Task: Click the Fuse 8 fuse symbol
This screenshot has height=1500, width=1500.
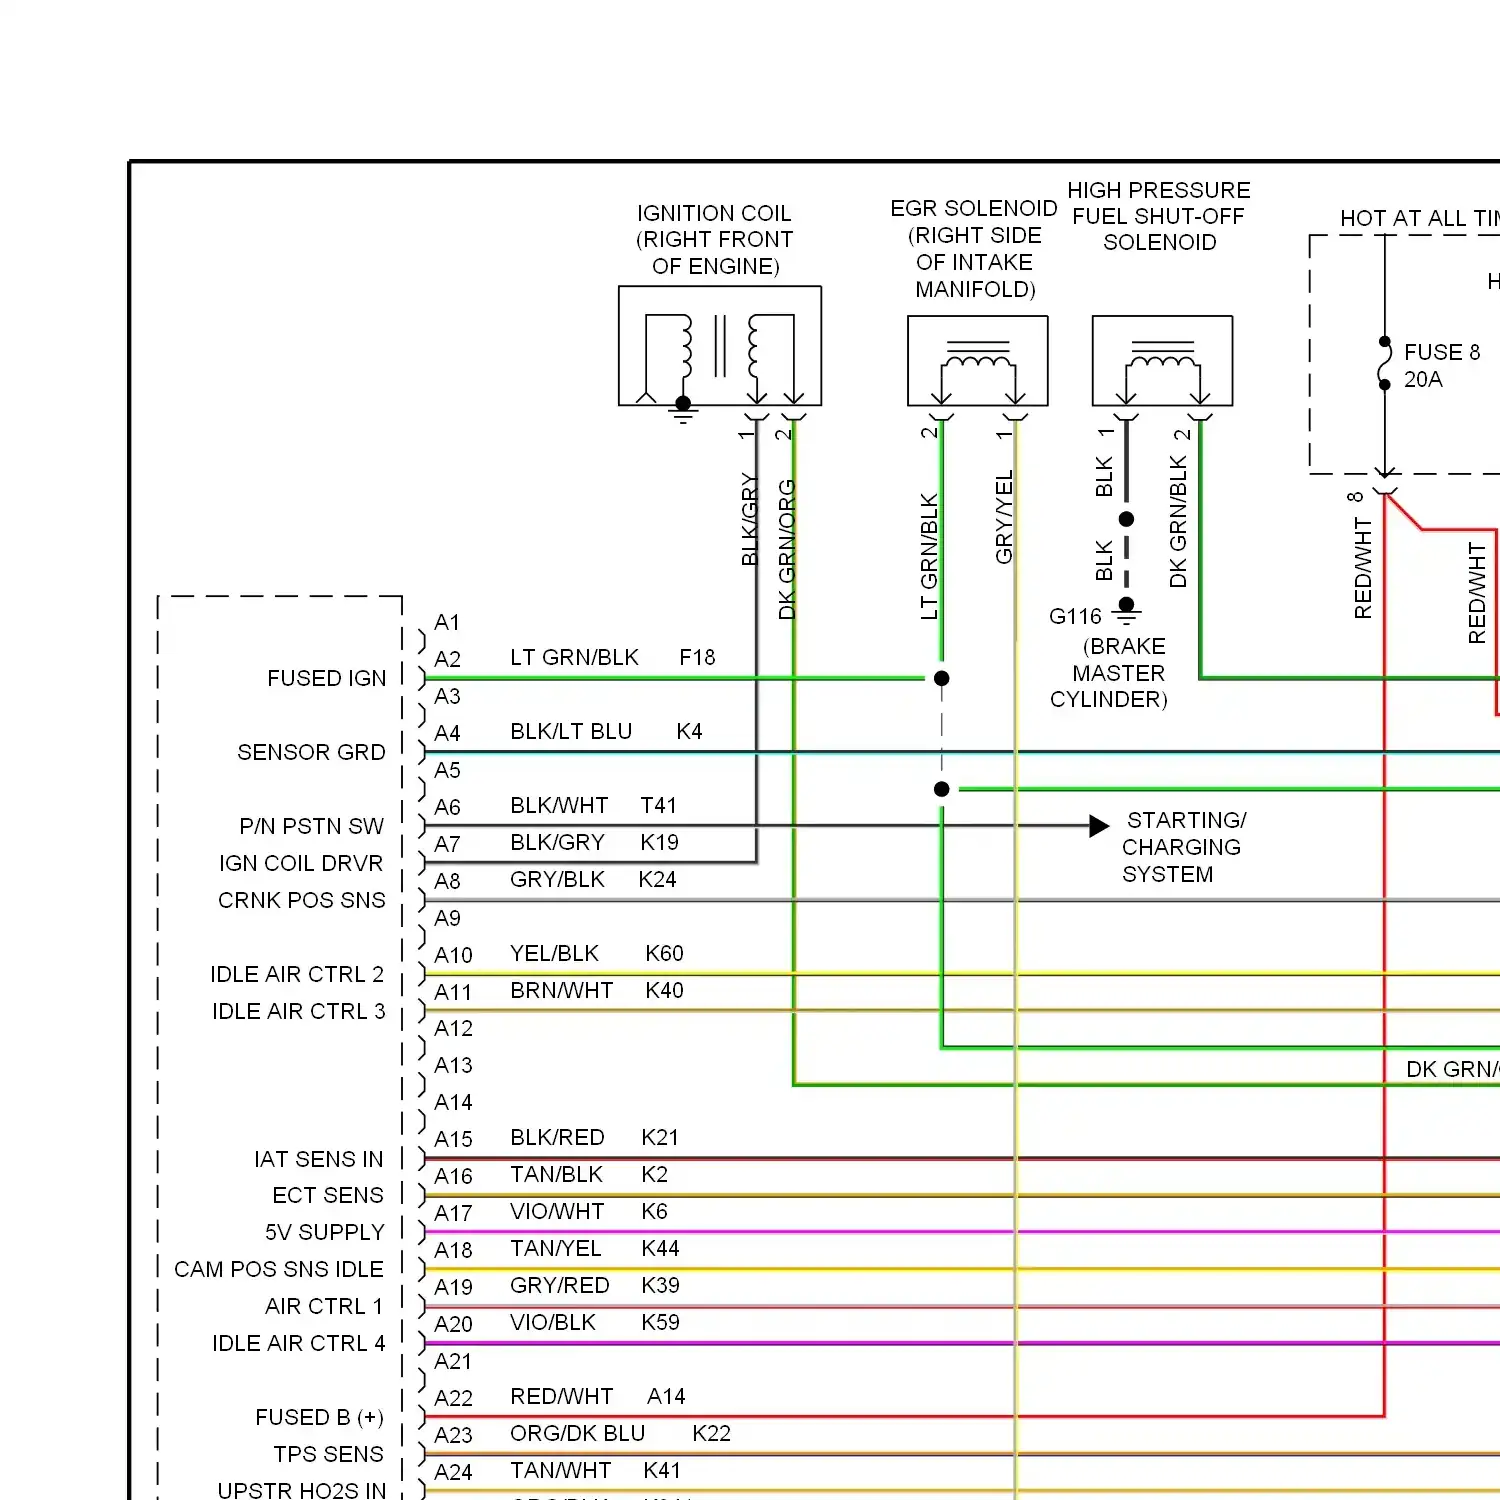Action: coord(1385,363)
